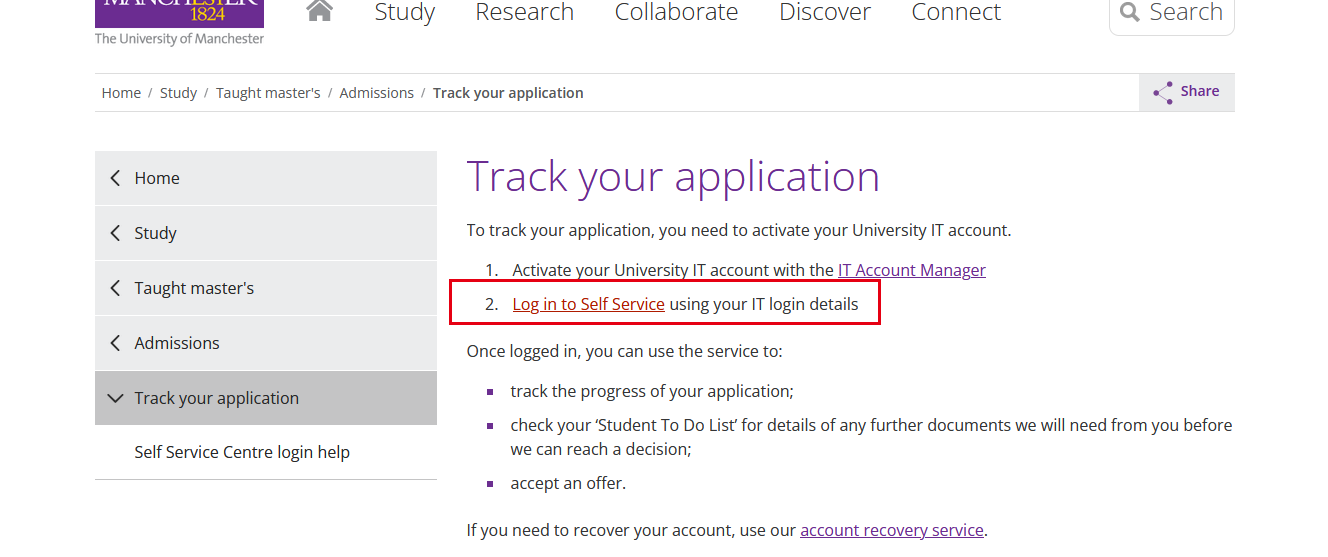
Task: Click the back chevron beside Taught master's
Action: (x=115, y=288)
